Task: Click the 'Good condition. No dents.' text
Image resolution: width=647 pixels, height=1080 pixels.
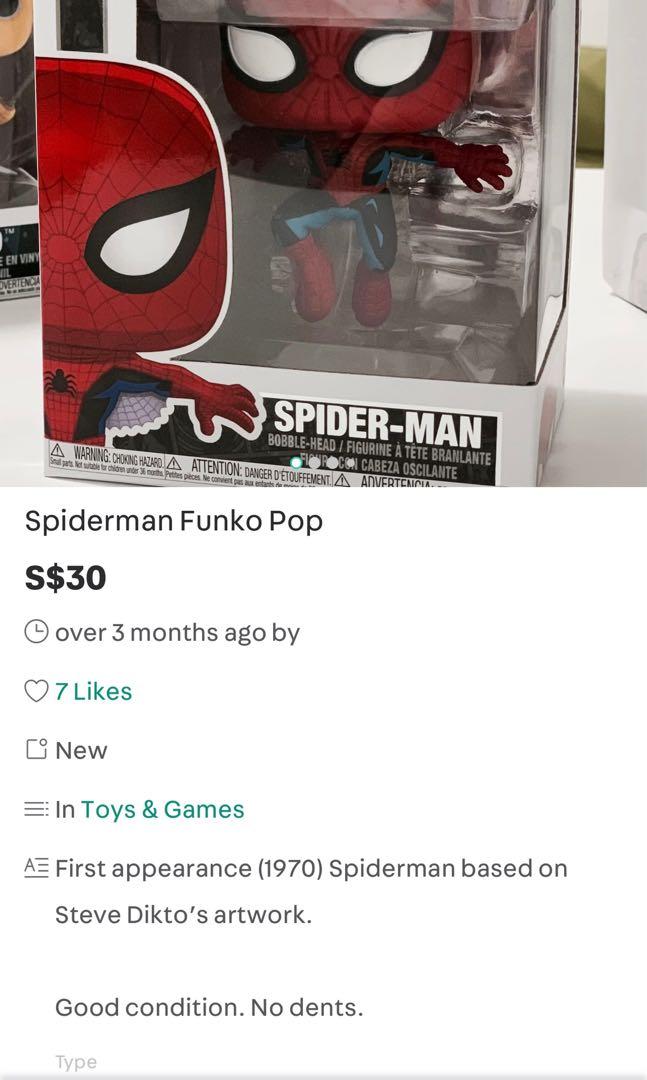Action: pos(209,1008)
